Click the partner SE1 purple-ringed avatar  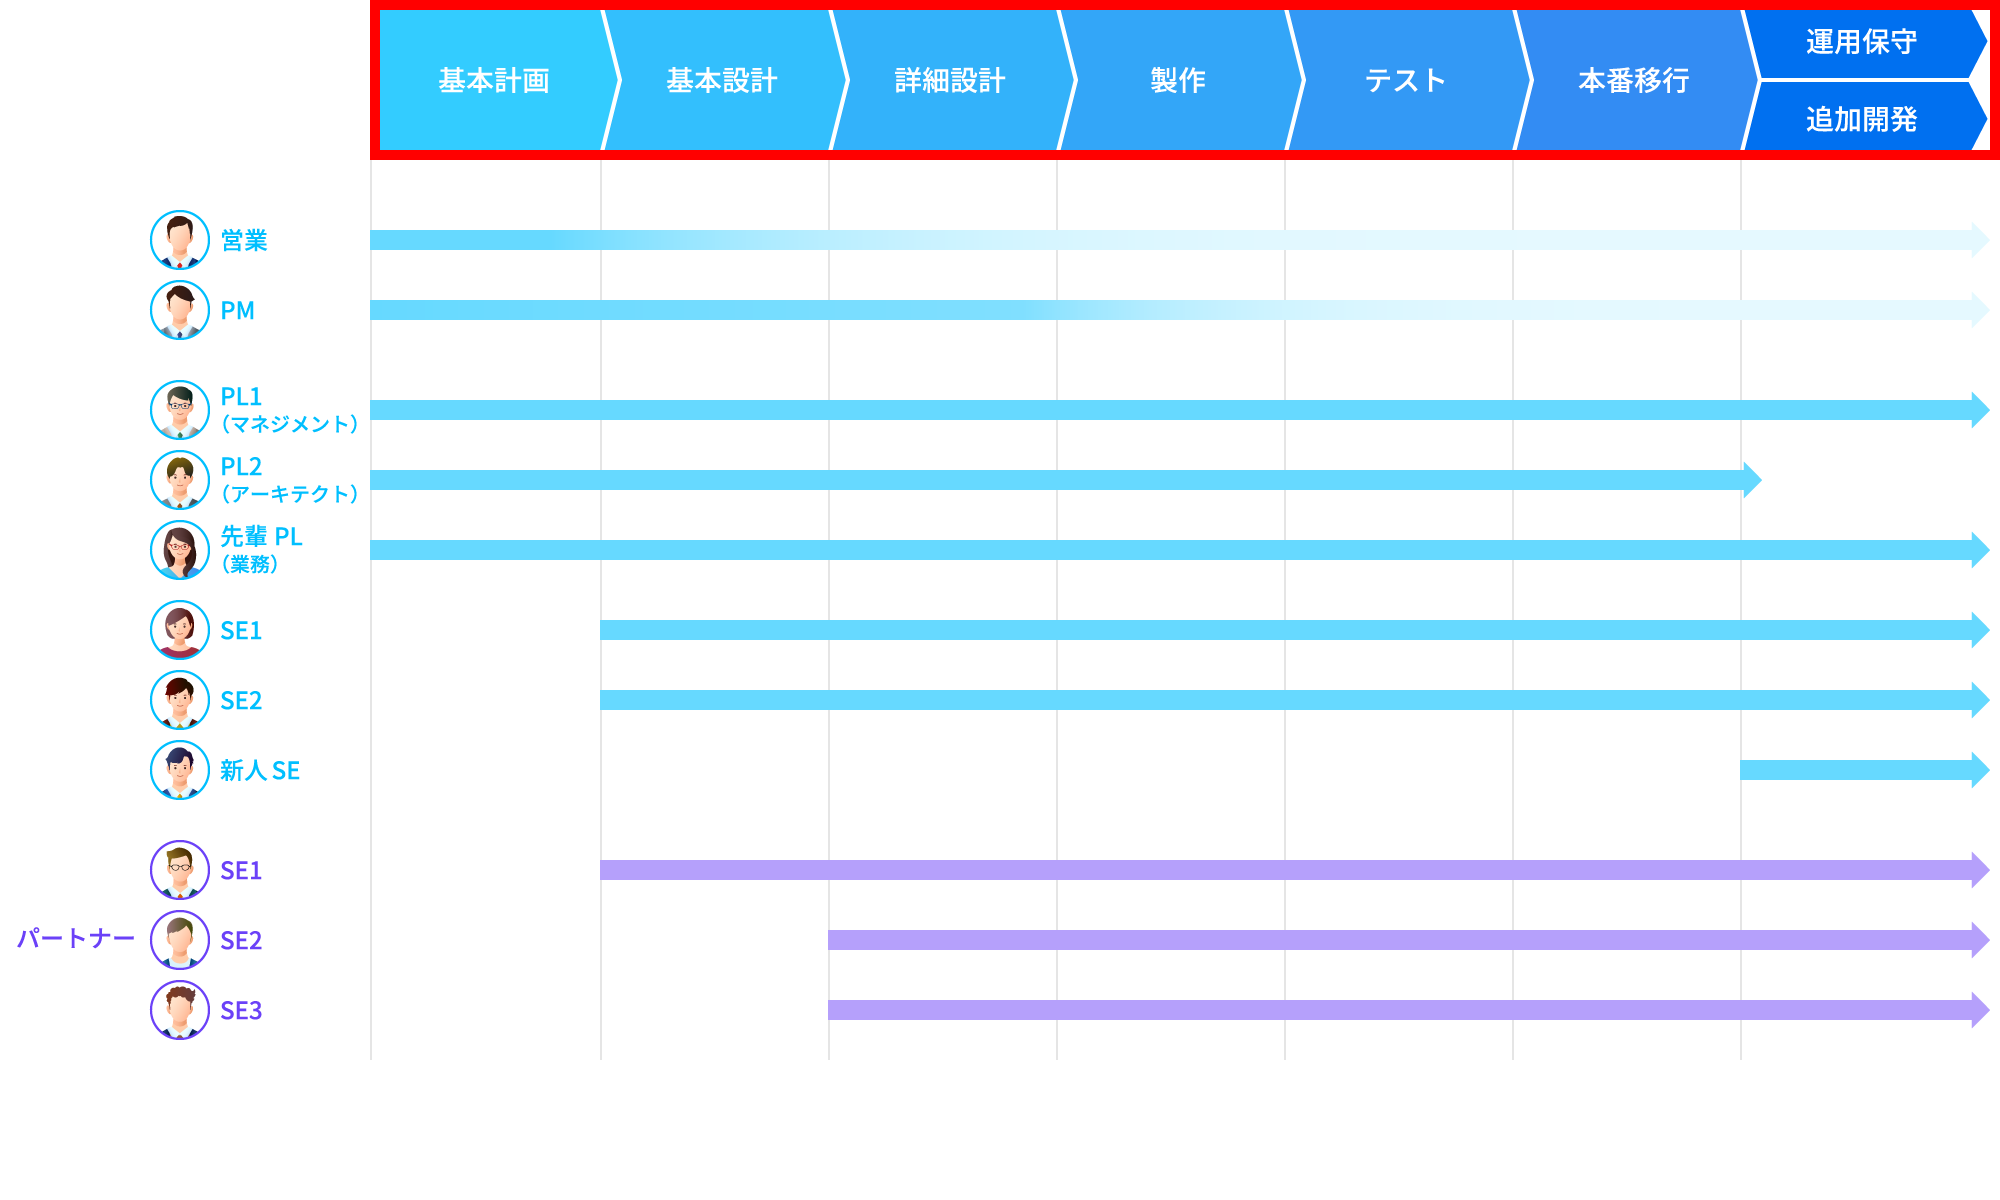point(180,870)
